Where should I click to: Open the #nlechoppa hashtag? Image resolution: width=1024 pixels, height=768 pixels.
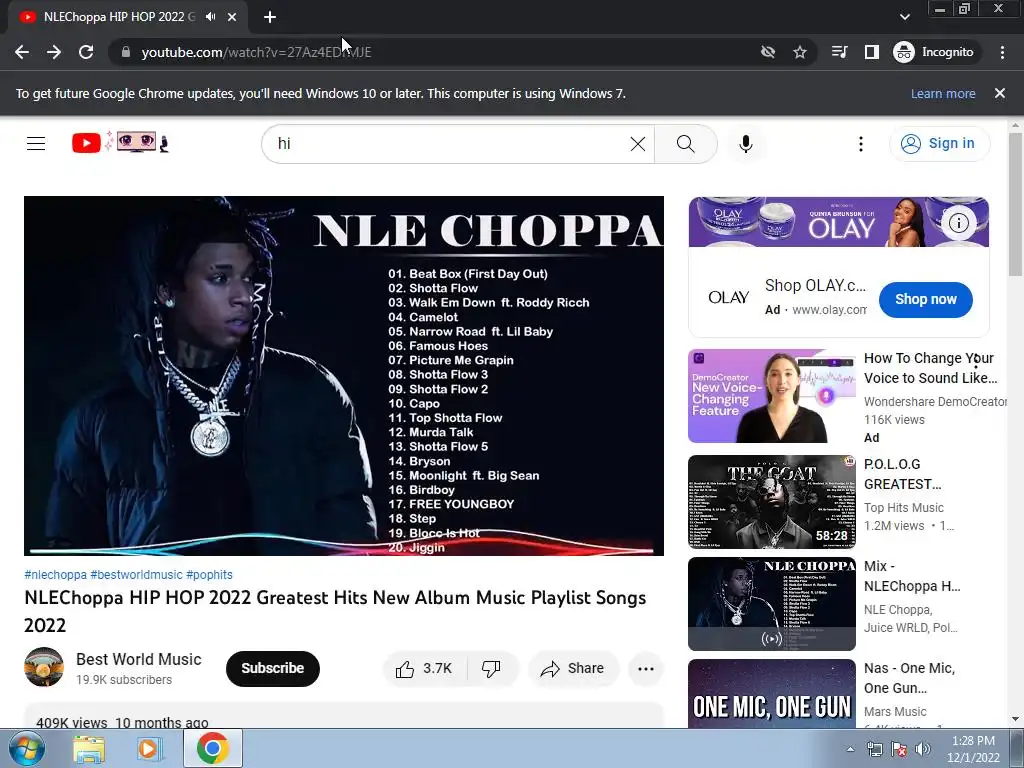[x=56, y=575]
